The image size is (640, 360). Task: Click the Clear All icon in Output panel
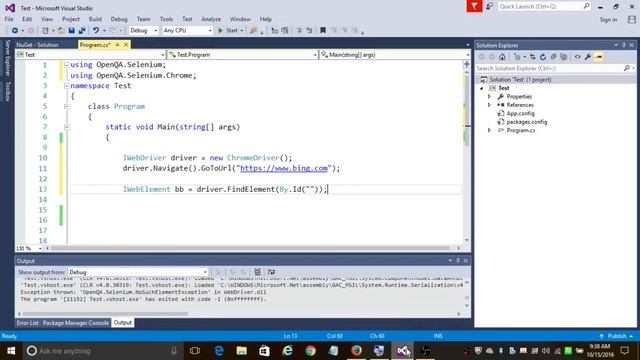coord(258,272)
